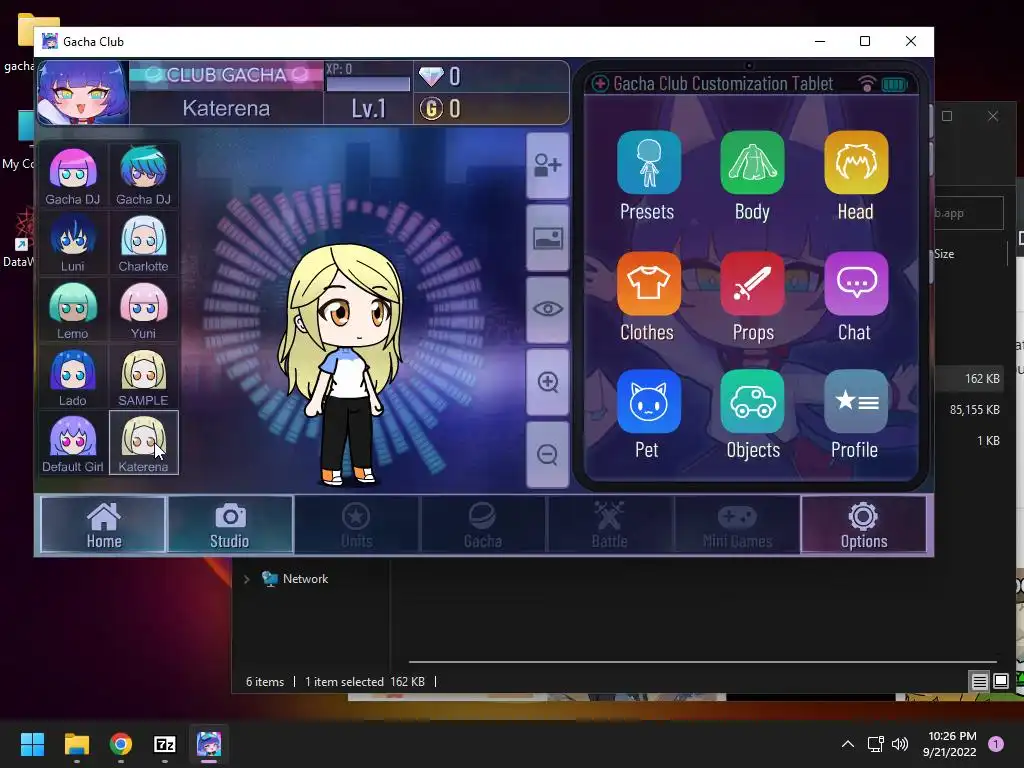This screenshot has height=768, width=1024.
Task: Click the 162 KB file size cell
Action: [x=982, y=379]
